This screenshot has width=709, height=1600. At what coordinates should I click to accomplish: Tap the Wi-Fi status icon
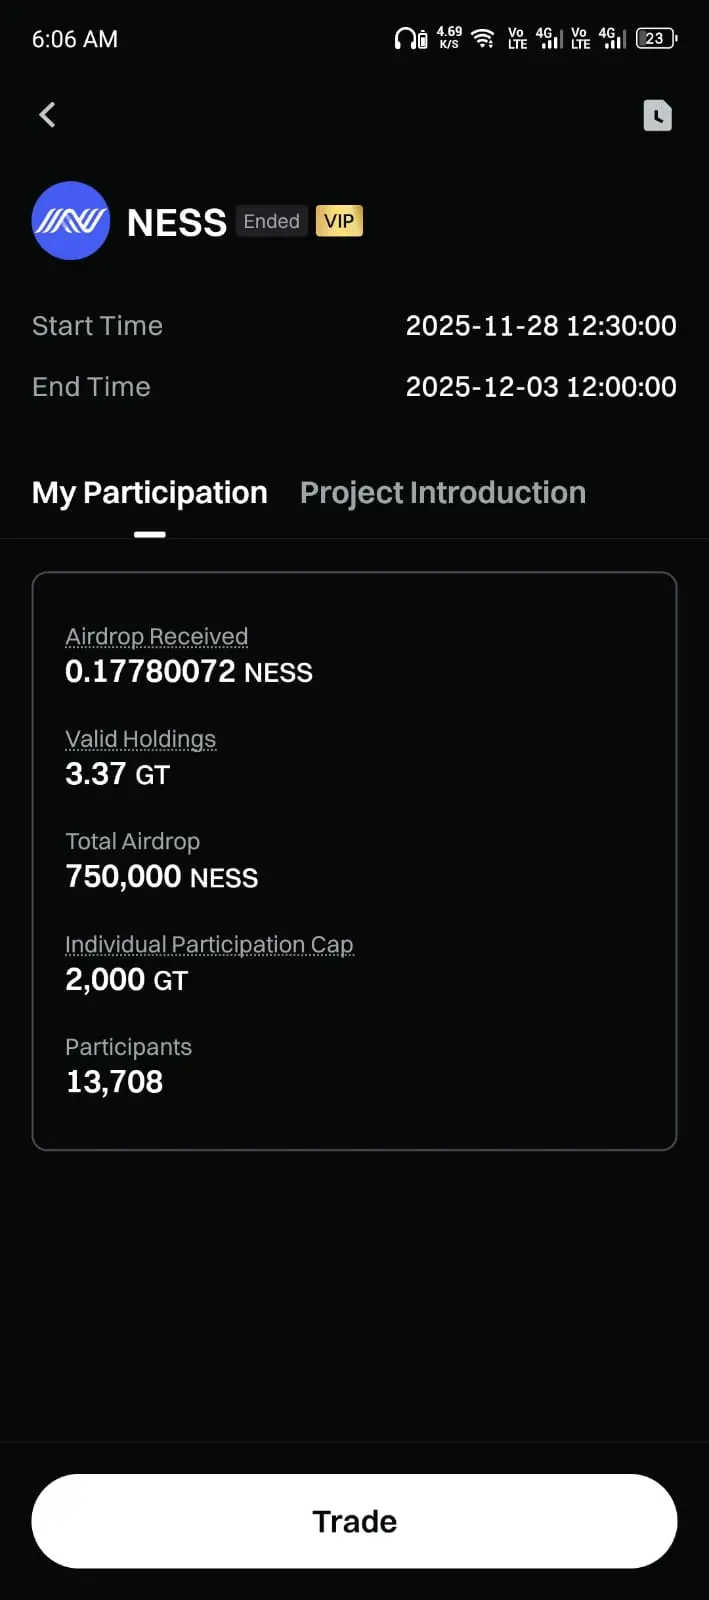point(483,39)
